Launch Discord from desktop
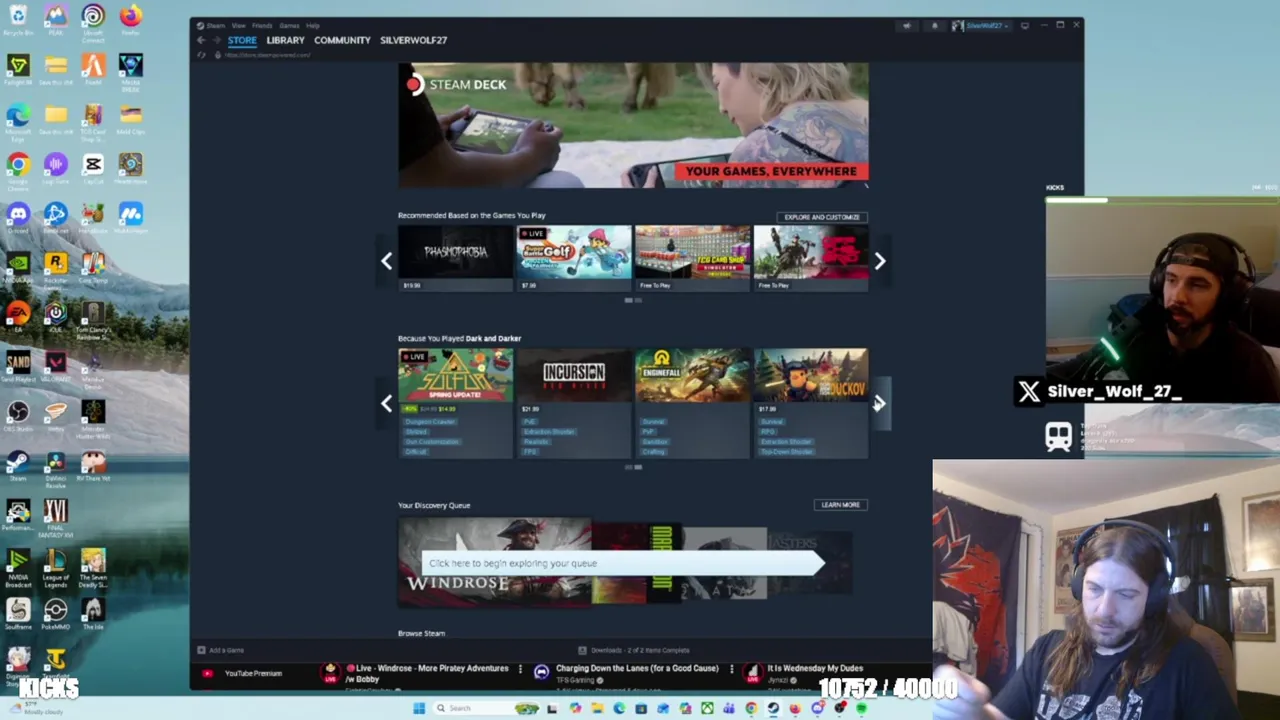 (x=18, y=217)
